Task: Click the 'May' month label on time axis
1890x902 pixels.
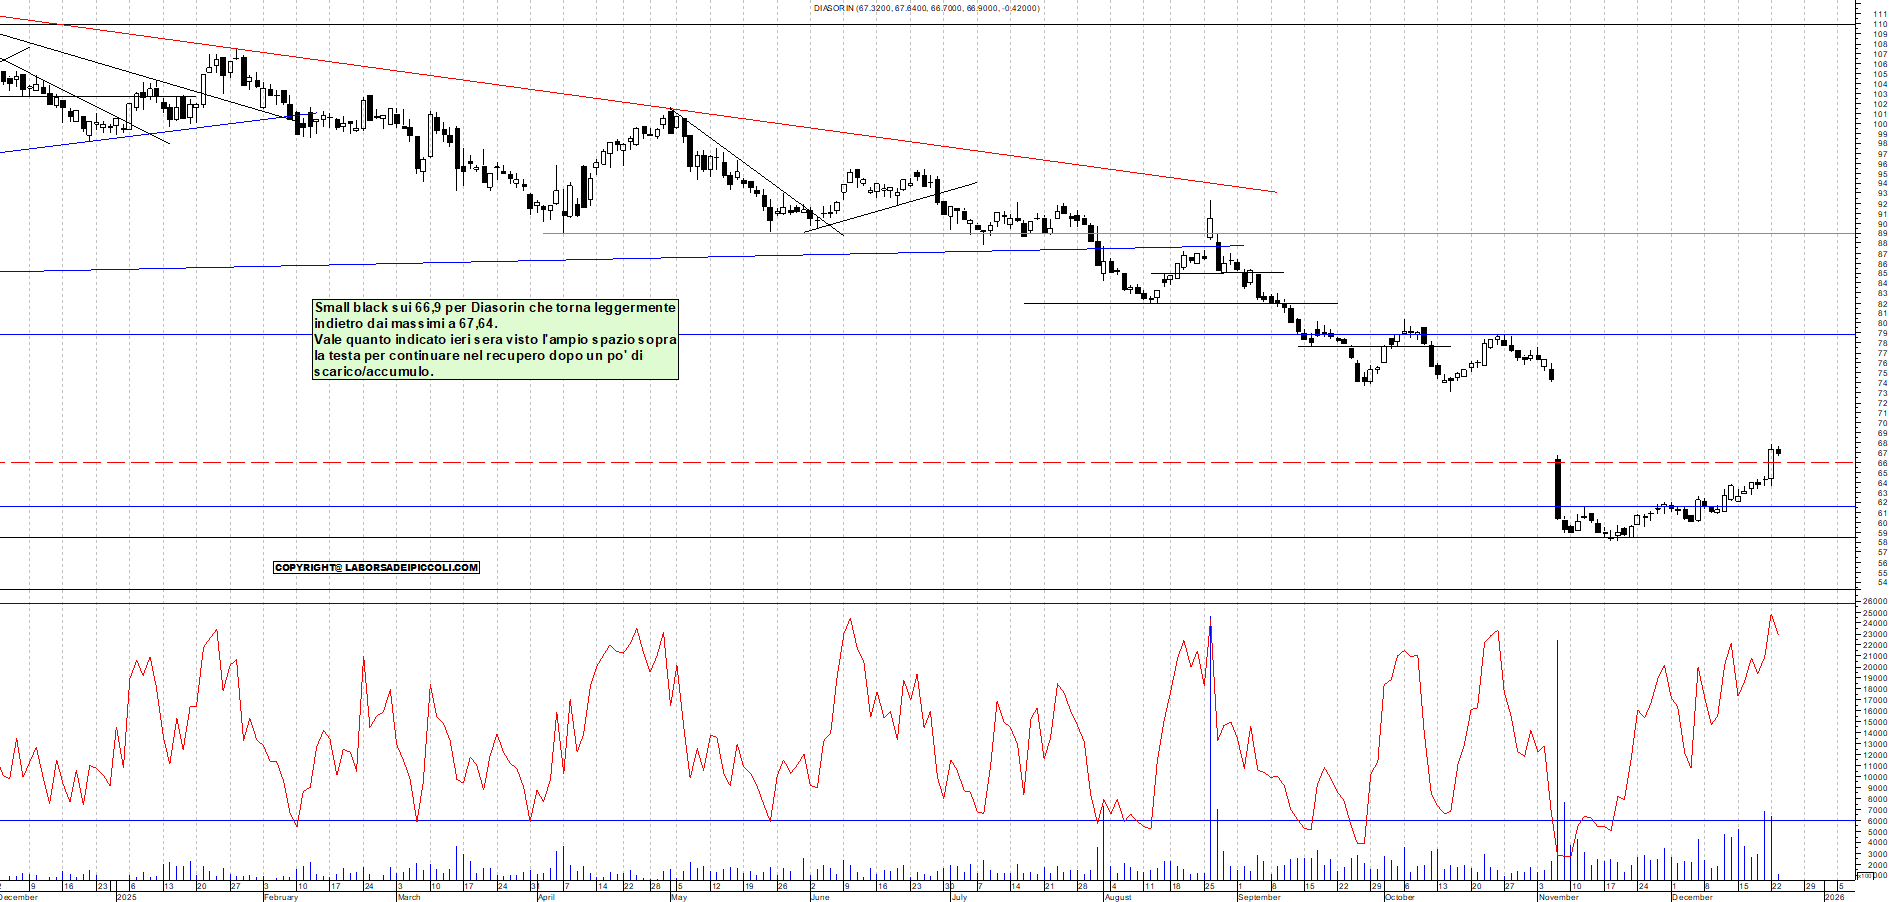Action: [679, 897]
